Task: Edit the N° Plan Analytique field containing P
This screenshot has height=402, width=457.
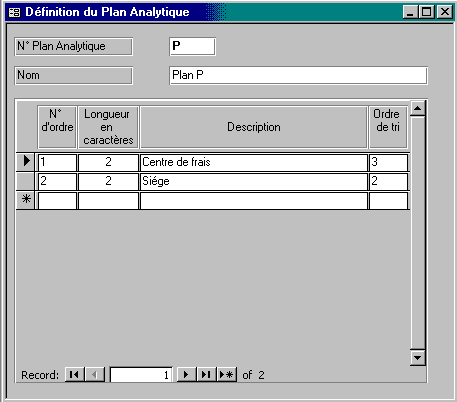Action: pyautogui.click(x=192, y=46)
